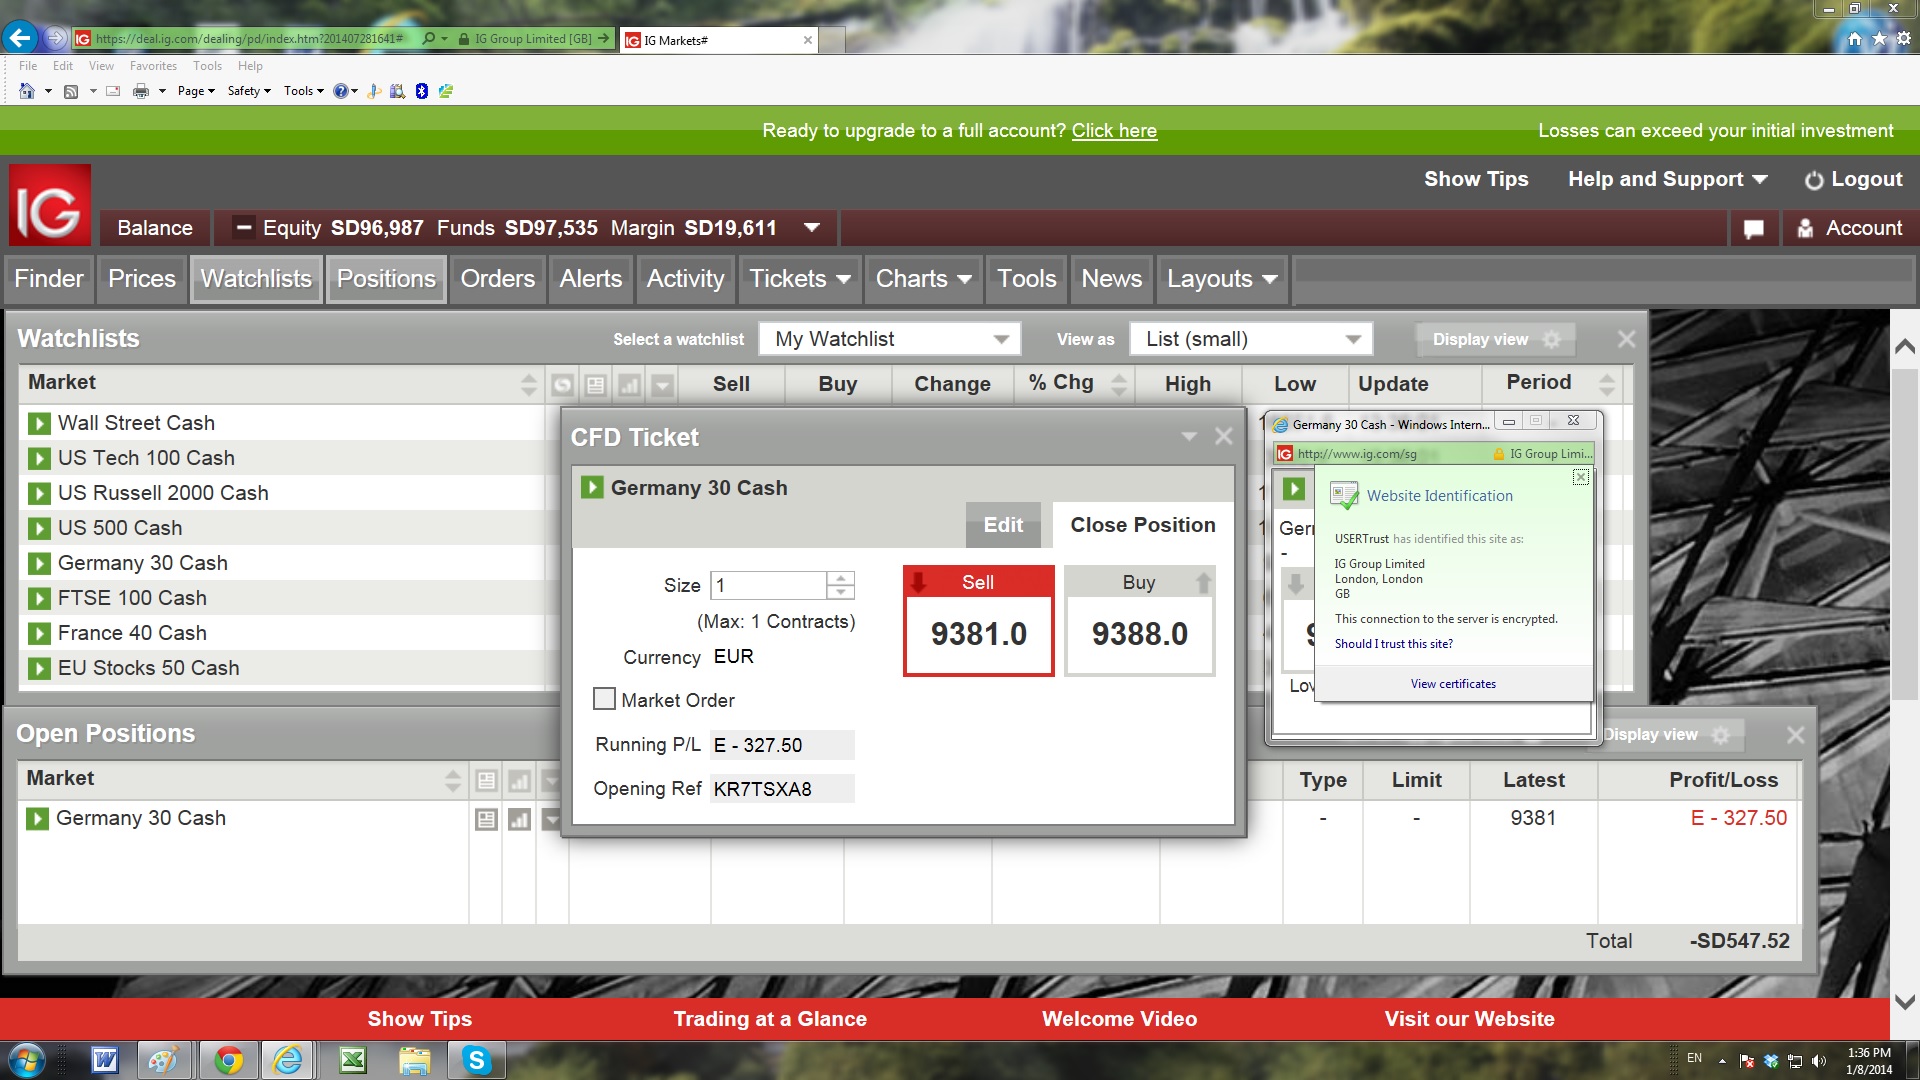Open Trading at a Glance
The height and width of the screenshot is (1080, 1920).
coord(769,1019)
